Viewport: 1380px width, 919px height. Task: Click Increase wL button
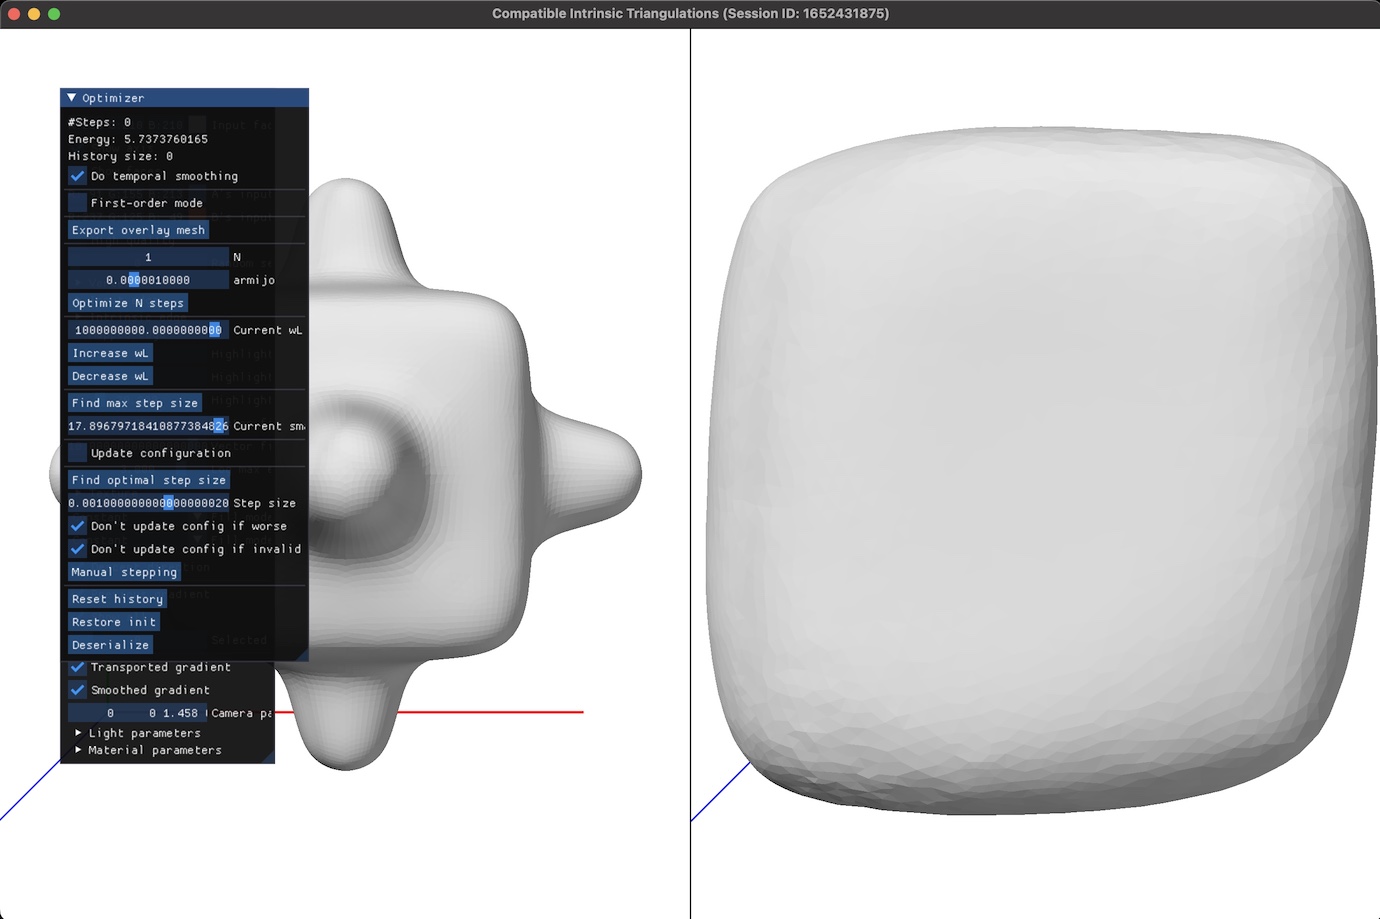(x=110, y=353)
